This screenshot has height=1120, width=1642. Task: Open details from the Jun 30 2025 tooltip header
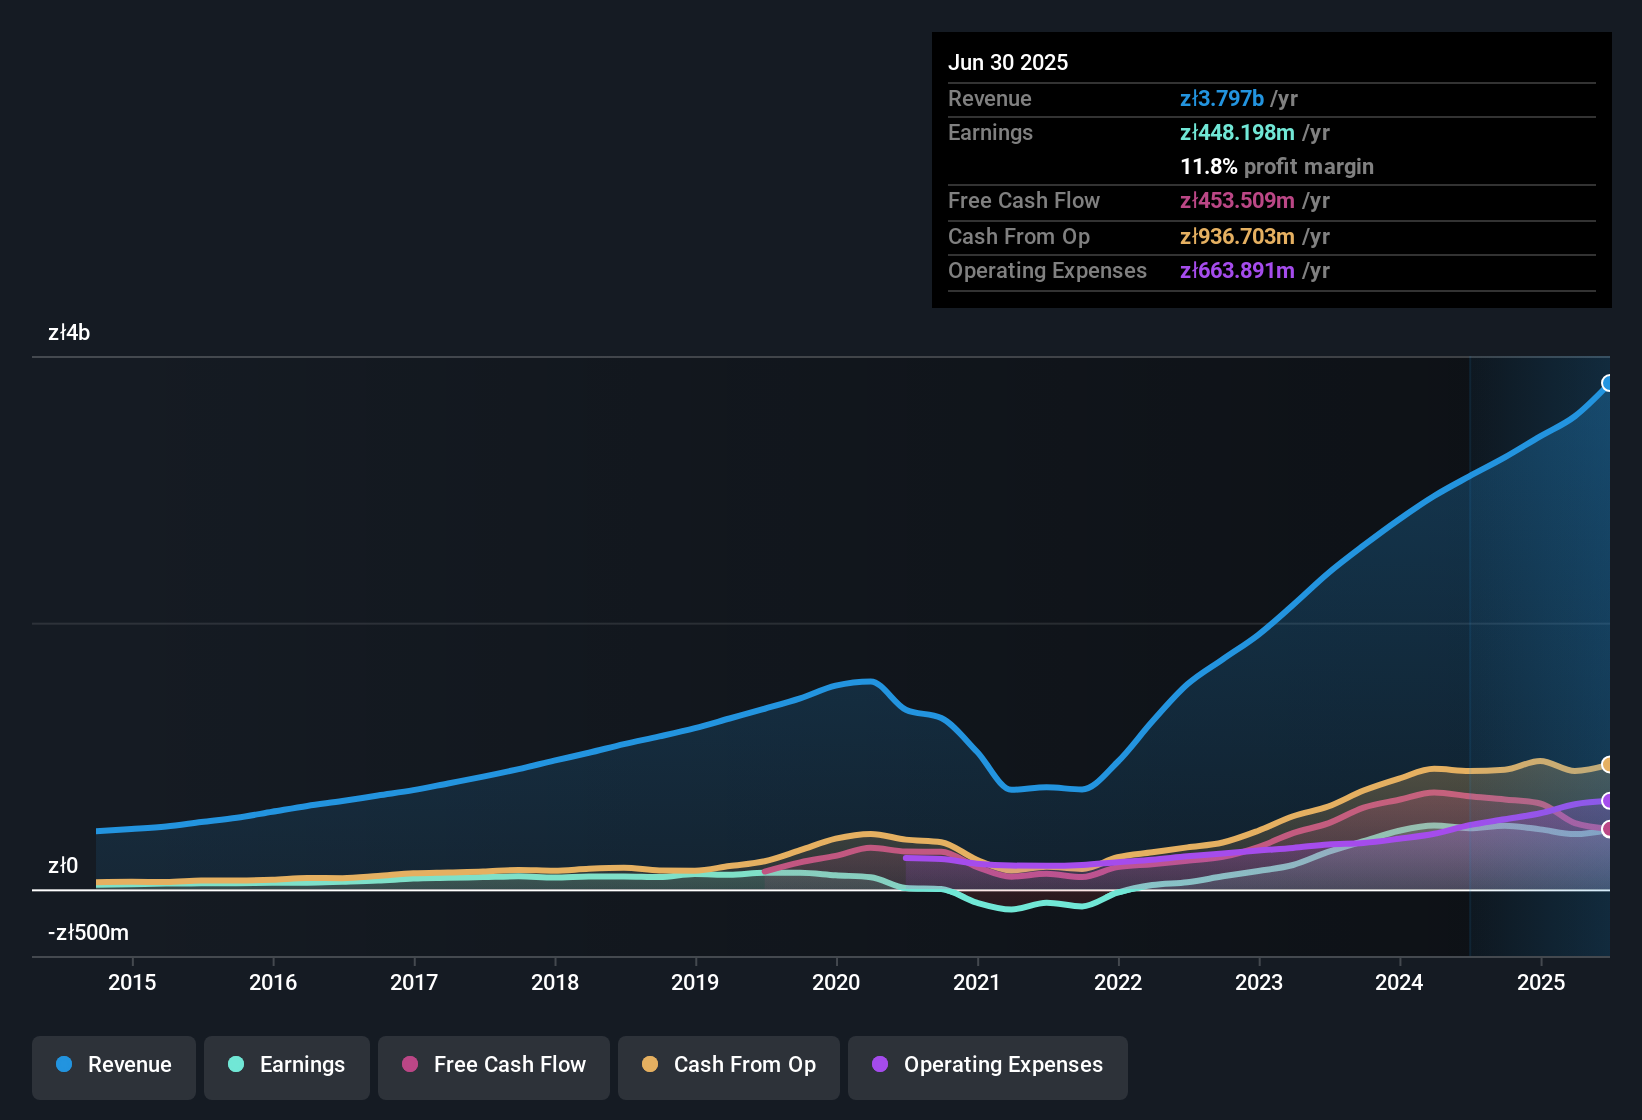point(1008,62)
